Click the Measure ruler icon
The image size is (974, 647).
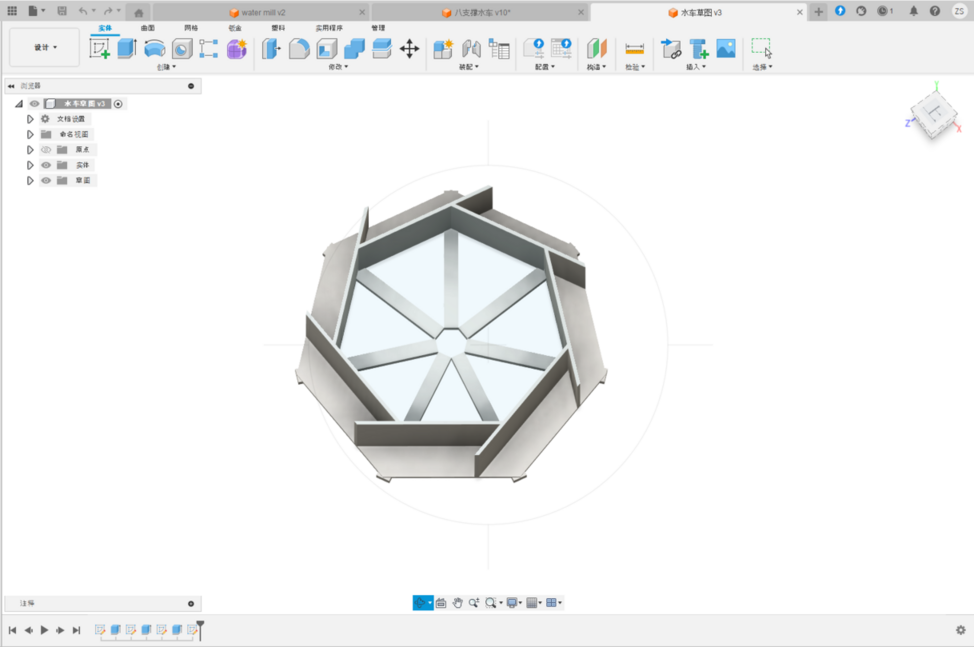tap(634, 49)
